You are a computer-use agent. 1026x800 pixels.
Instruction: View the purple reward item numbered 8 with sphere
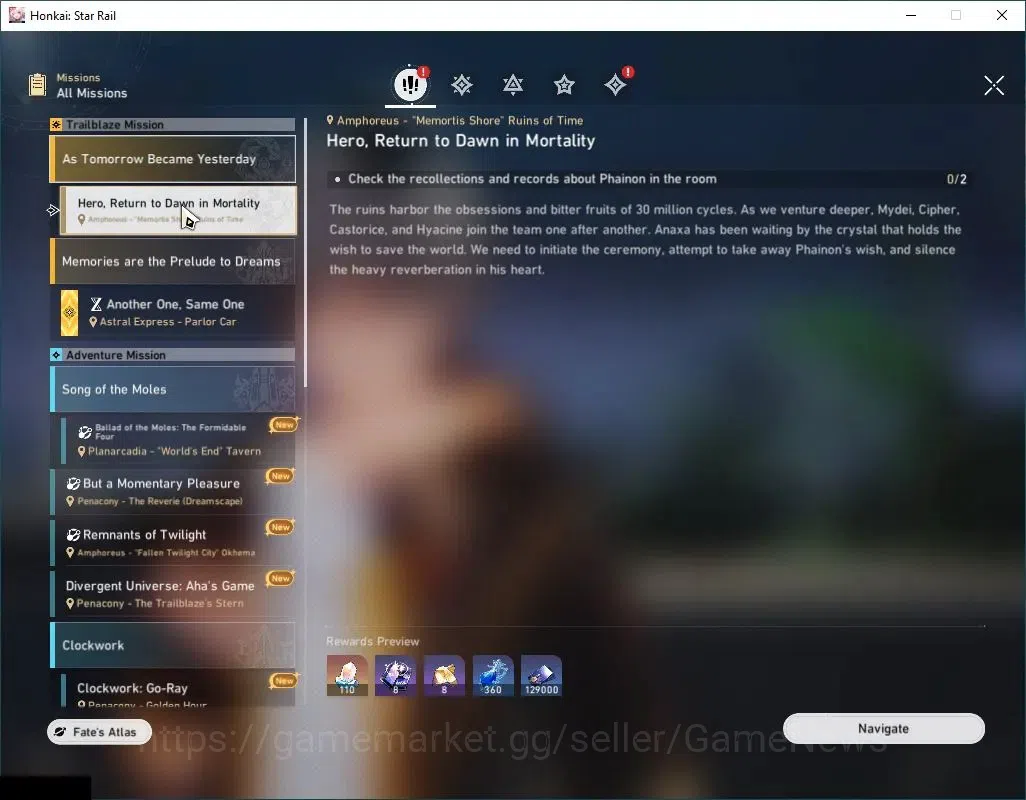(x=395, y=676)
